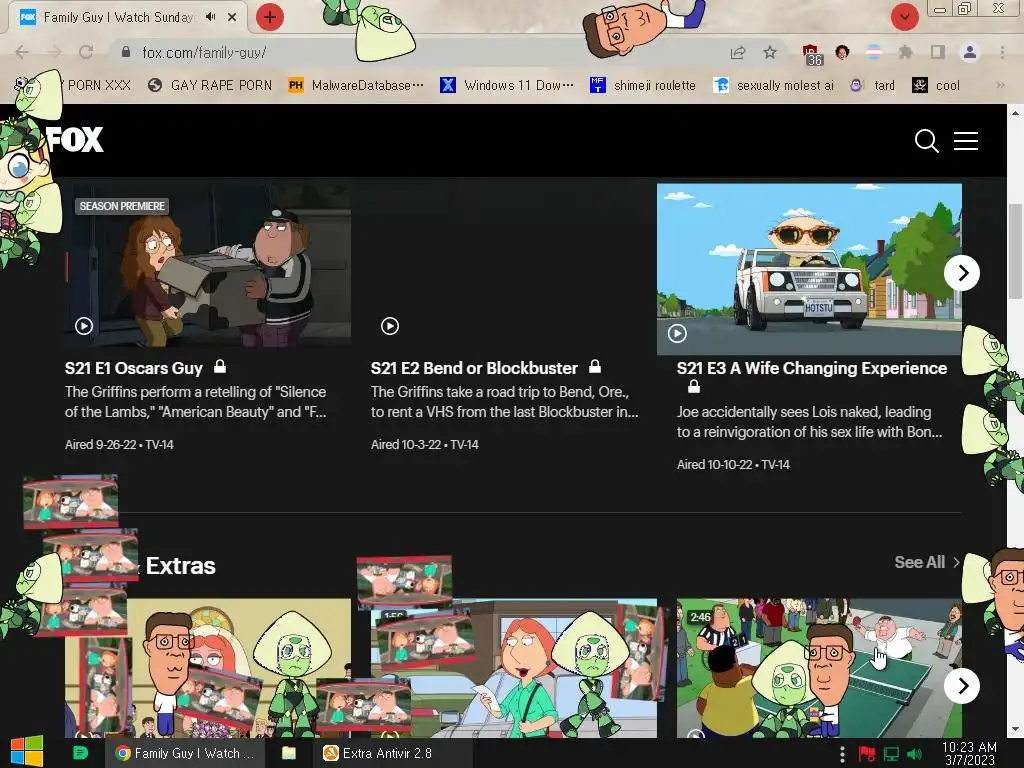Viewport: 1024px width, 768px height.
Task: Click the play icon on Wife Changing Experience thumbnail
Action: click(x=677, y=333)
